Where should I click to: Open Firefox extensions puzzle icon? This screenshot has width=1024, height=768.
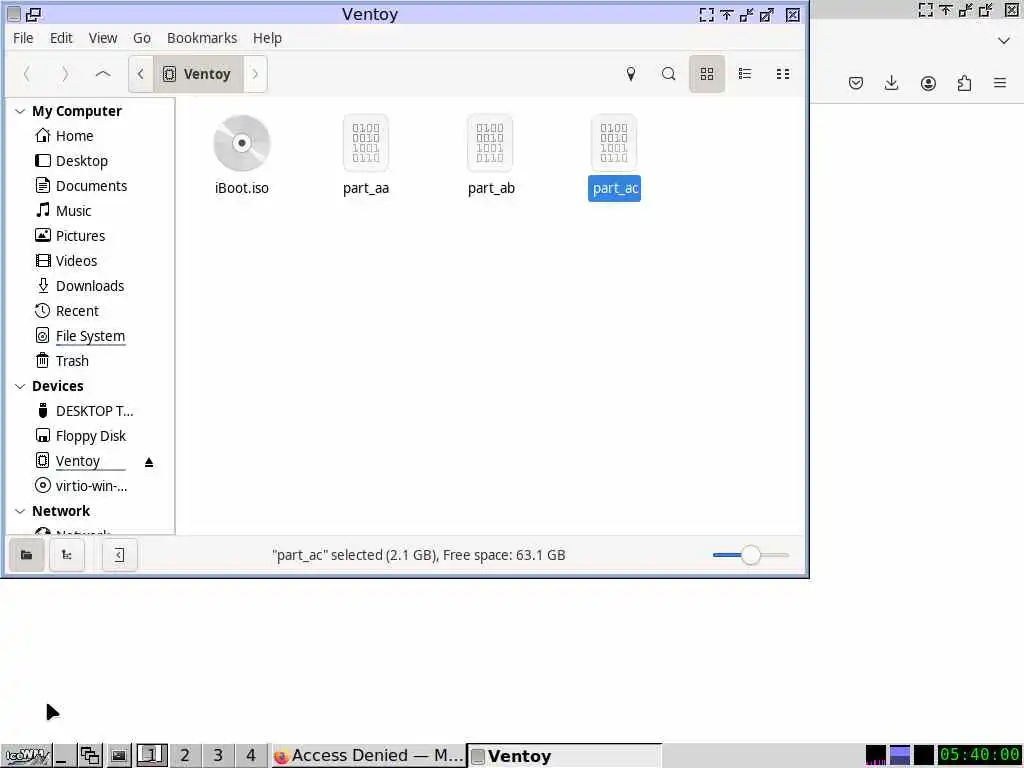(964, 83)
